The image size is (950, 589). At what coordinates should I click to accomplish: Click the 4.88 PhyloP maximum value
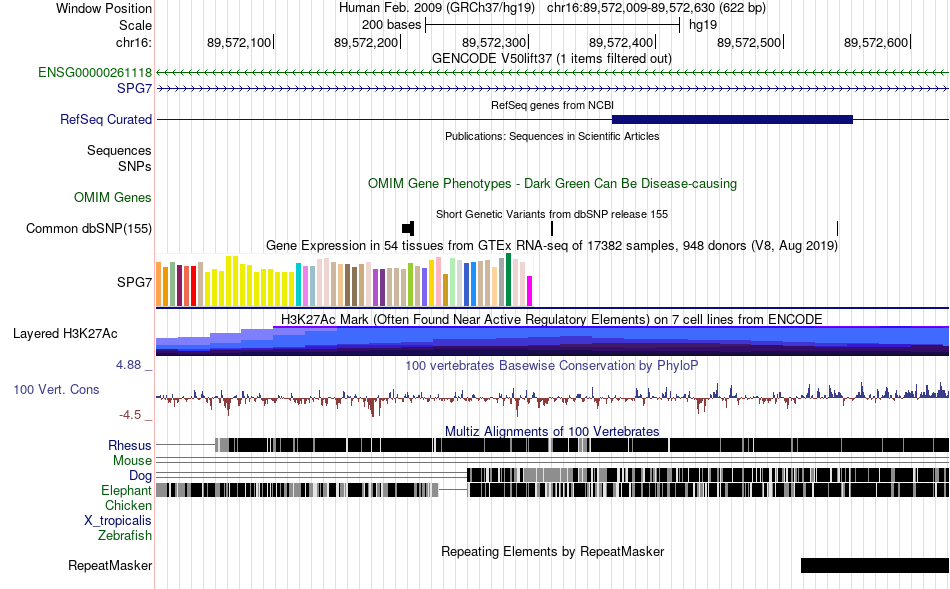128,365
